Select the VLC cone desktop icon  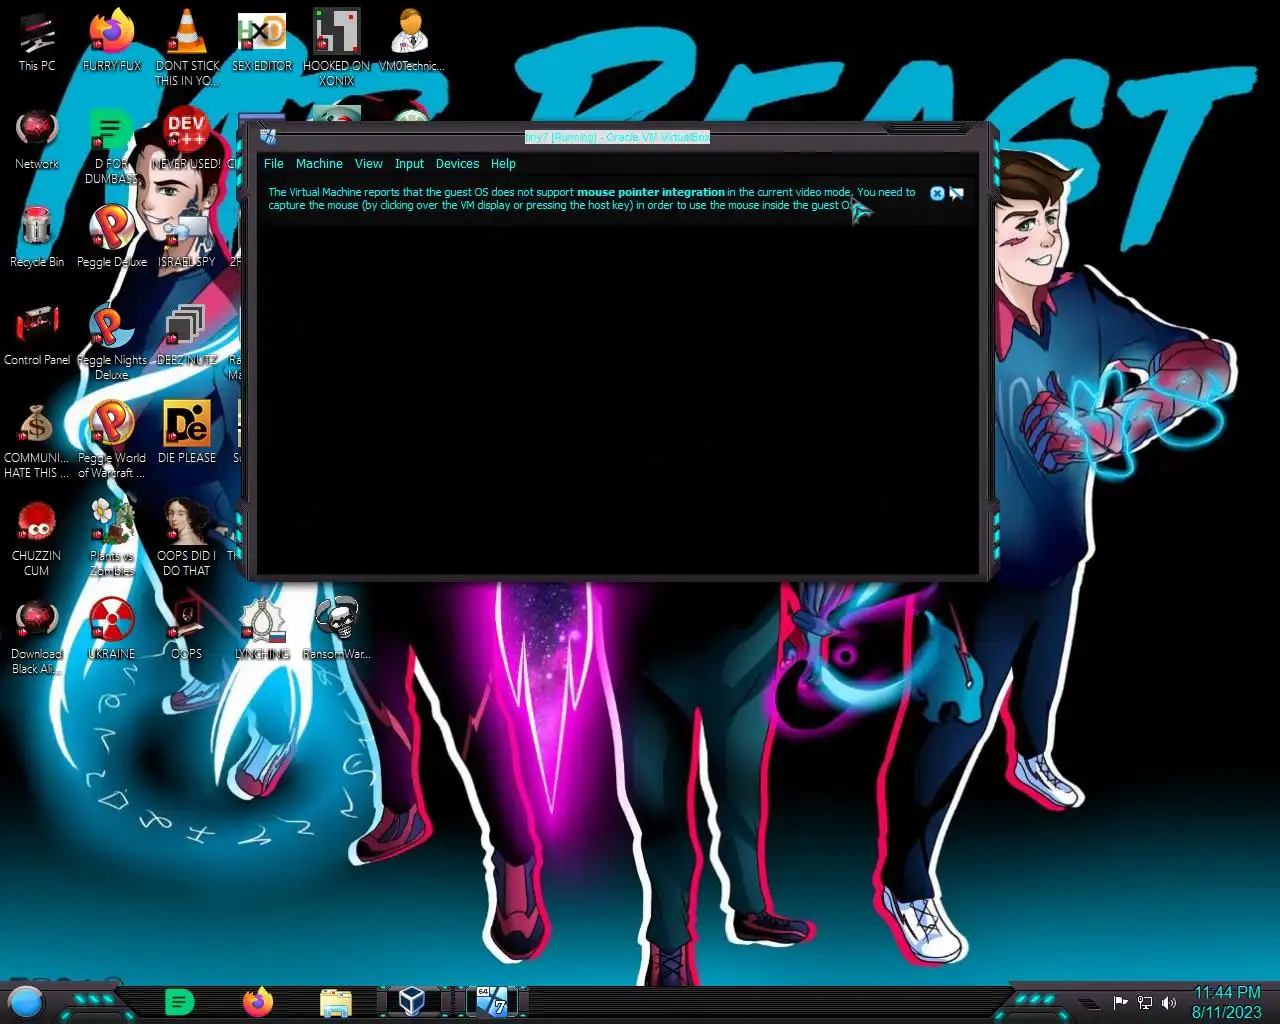pos(186,48)
